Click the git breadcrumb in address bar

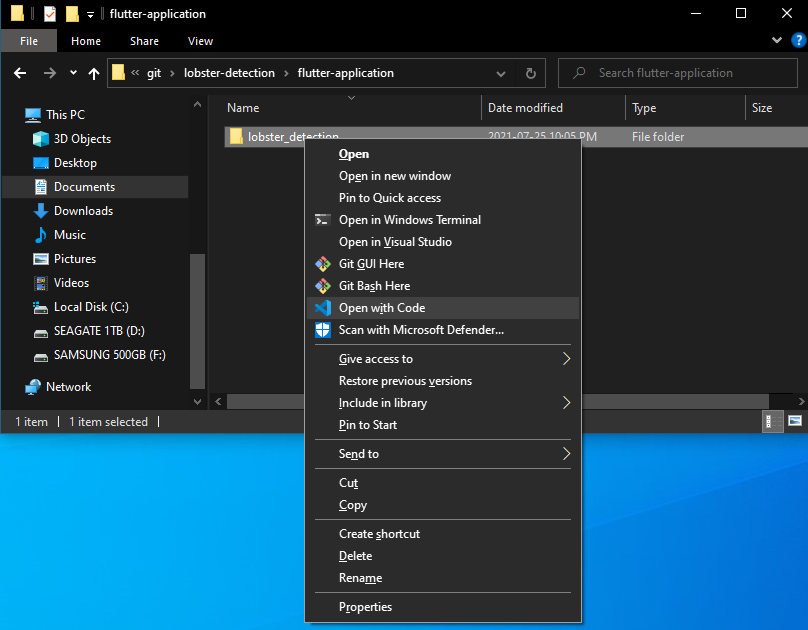click(154, 73)
